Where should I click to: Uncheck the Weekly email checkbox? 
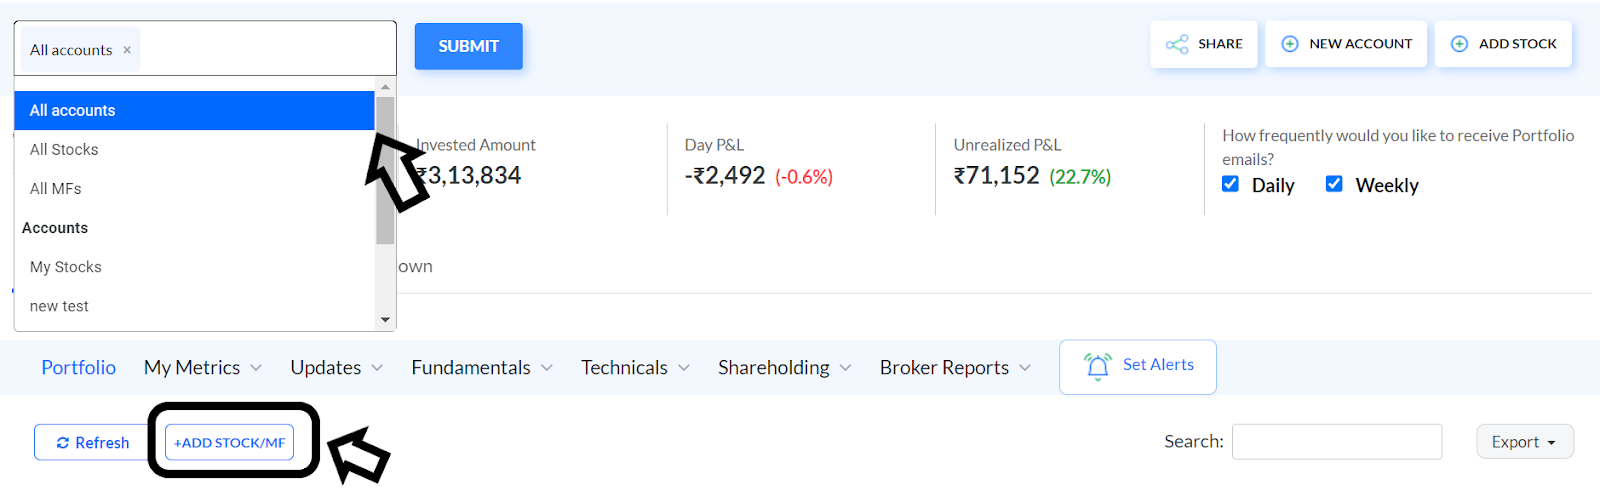coord(1334,184)
